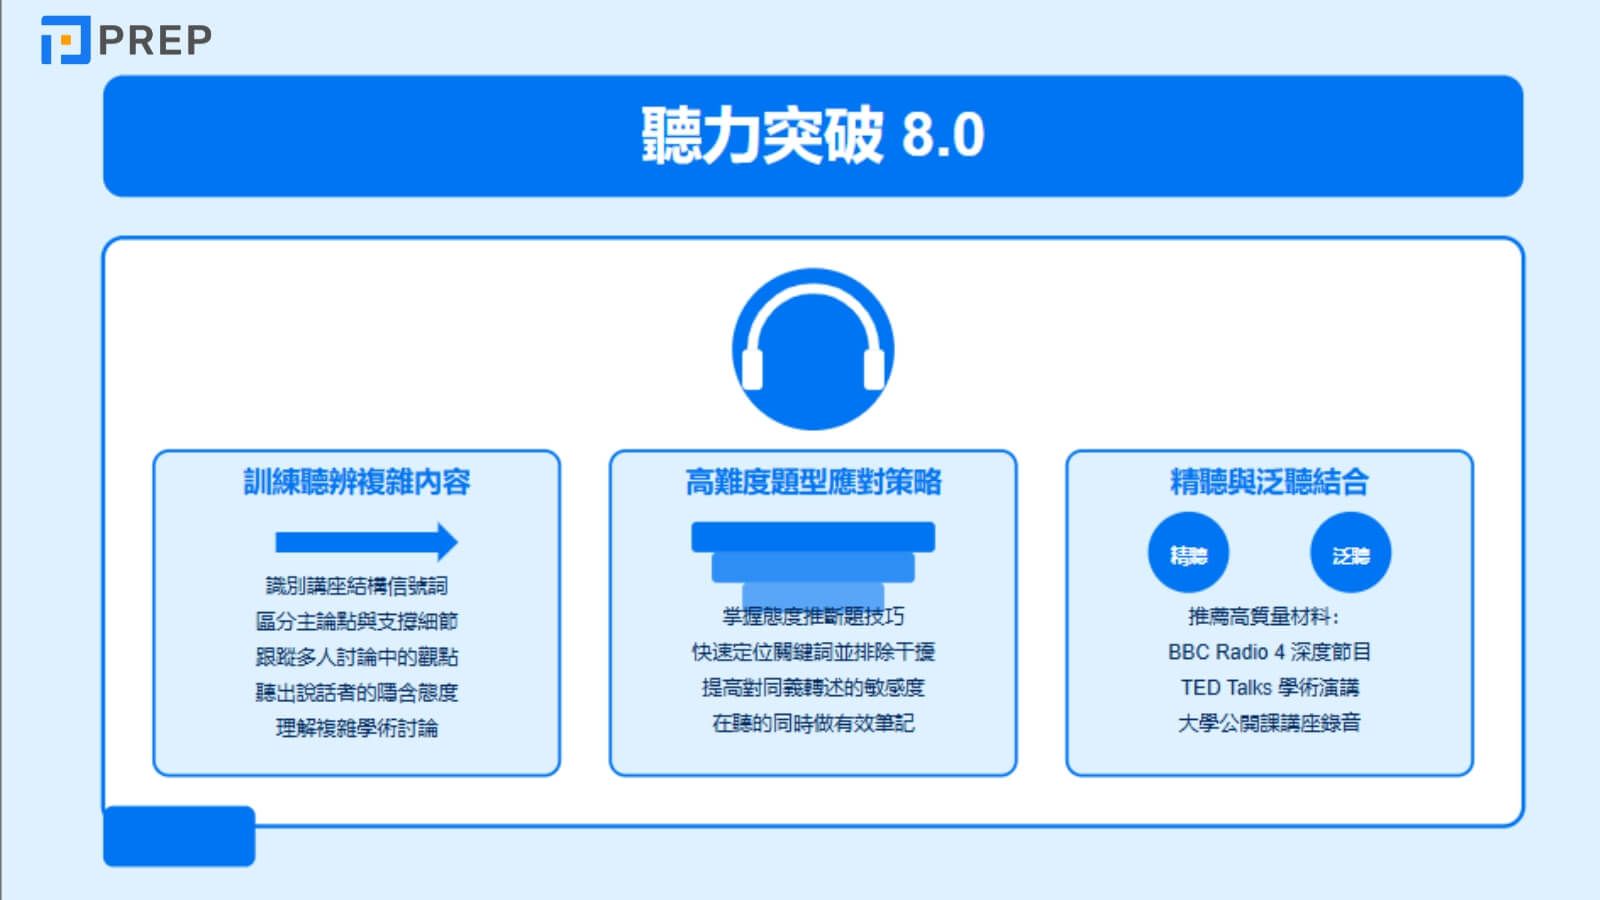Click the line 提高對同義轉述的敏感度
This screenshot has height=900, width=1600.
point(813,688)
